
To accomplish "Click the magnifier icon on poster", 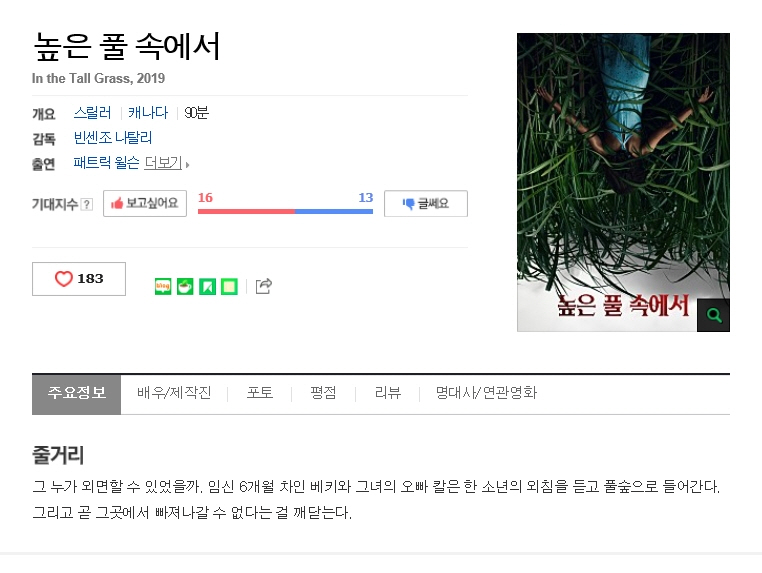I will click(x=713, y=315).
